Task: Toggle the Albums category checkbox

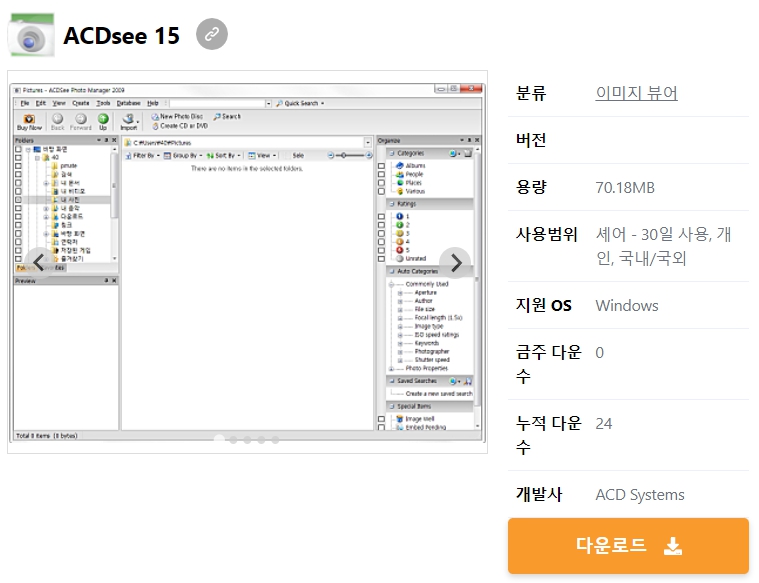Action: pyautogui.click(x=381, y=166)
